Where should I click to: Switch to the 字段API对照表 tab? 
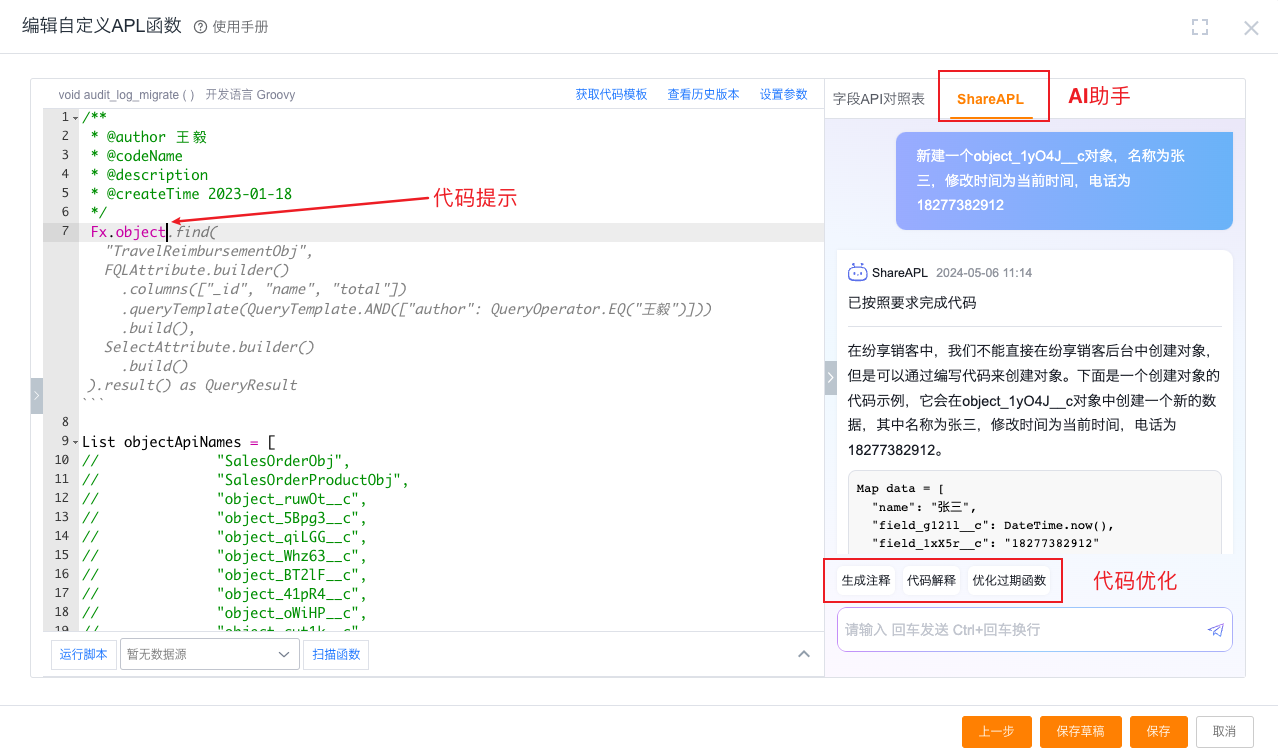point(879,99)
